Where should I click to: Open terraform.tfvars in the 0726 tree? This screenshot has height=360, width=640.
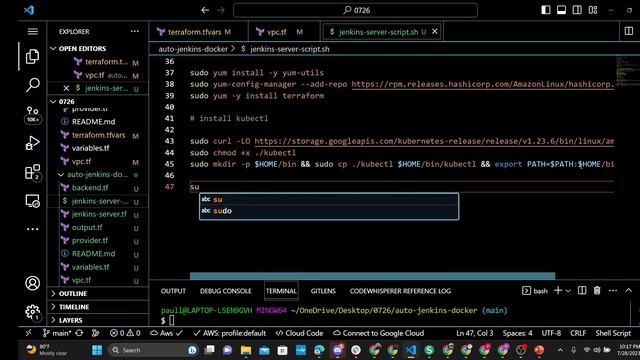click(x=98, y=135)
